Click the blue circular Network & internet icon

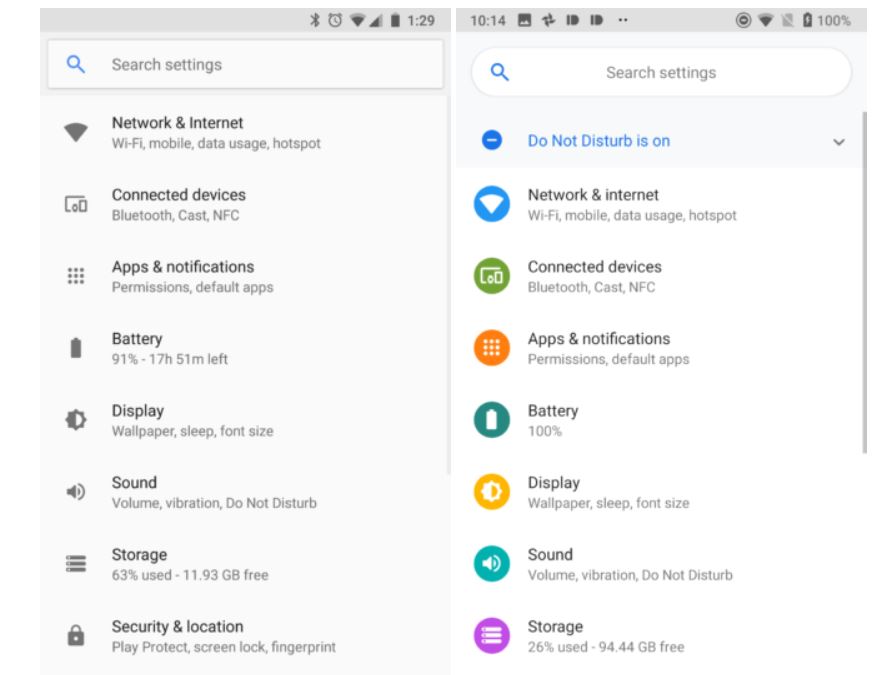click(491, 204)
